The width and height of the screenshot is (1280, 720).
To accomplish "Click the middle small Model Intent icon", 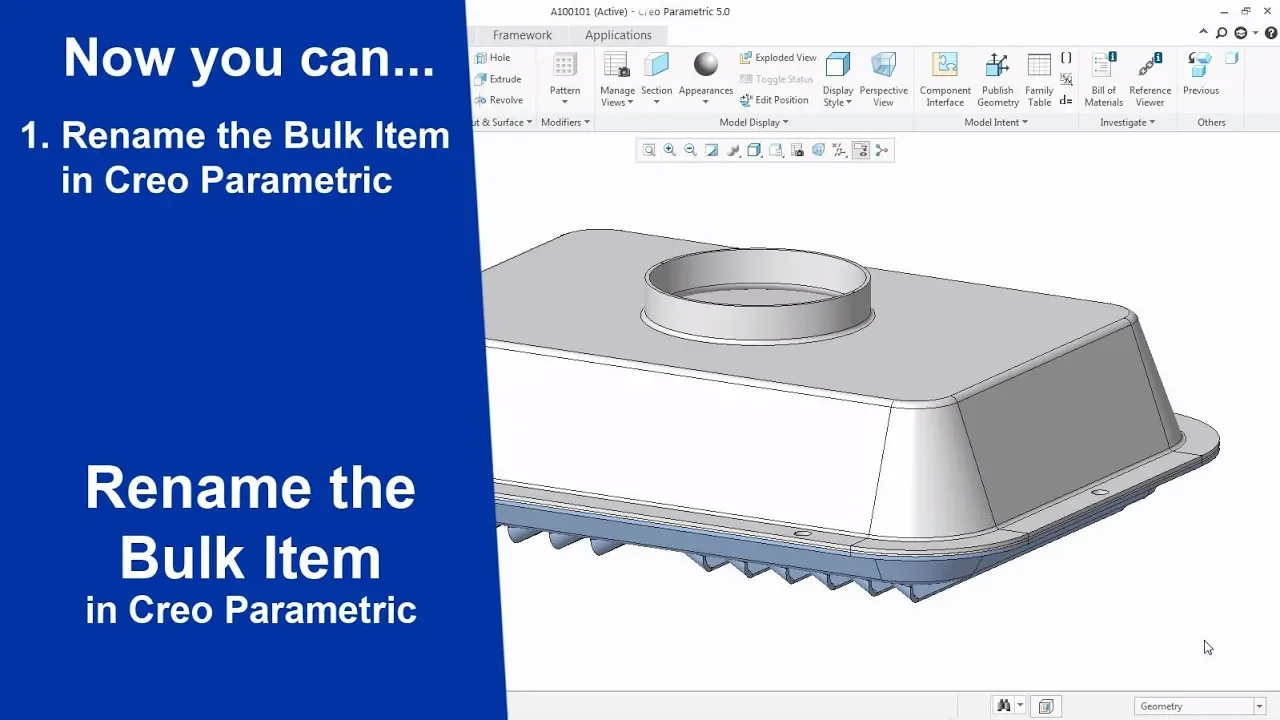I will point(1066,79).
